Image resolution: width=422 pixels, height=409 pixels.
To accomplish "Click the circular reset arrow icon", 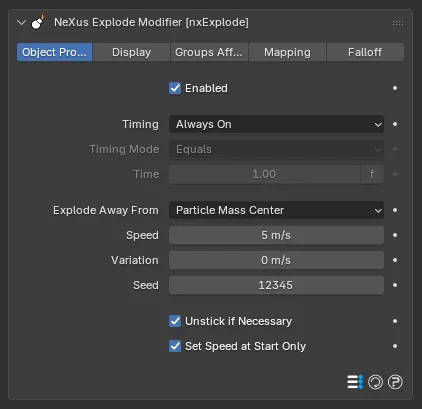I will (x=375, y=382).
